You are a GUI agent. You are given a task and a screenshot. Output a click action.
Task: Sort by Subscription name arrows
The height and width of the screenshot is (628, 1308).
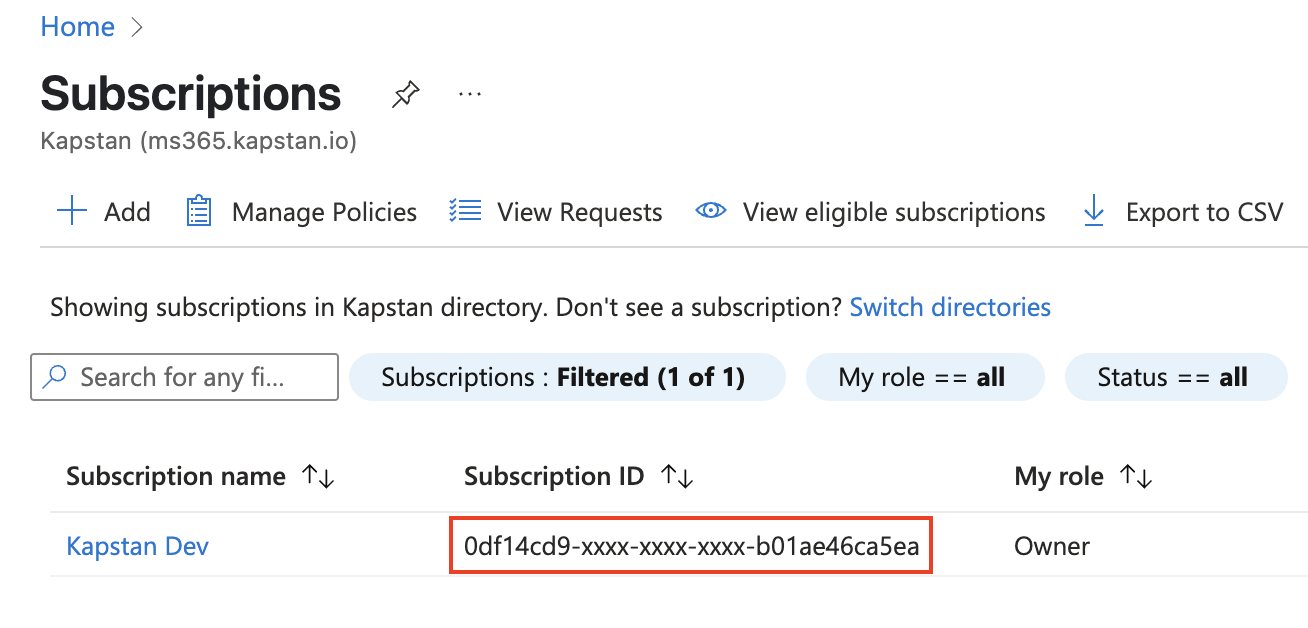click(x=318, y=477)
